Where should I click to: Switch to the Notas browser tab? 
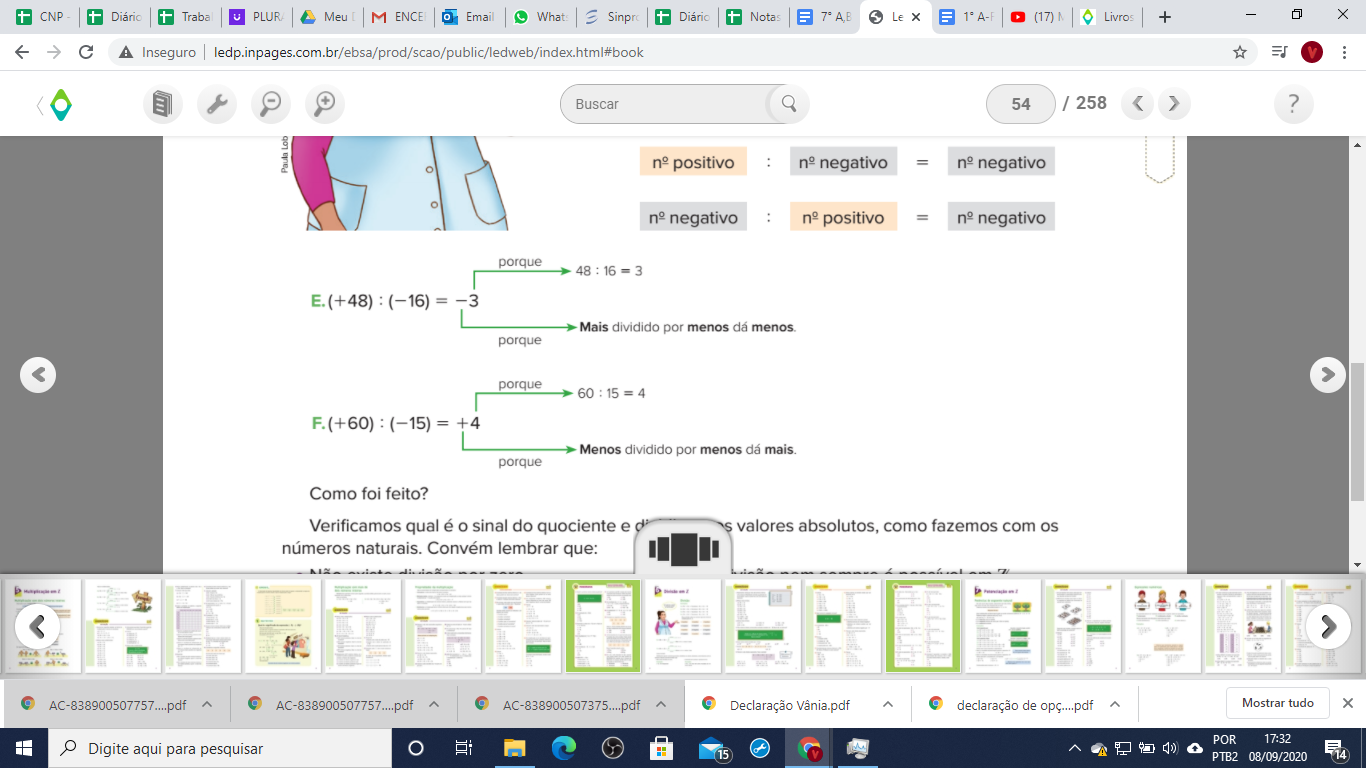[753, 17]
